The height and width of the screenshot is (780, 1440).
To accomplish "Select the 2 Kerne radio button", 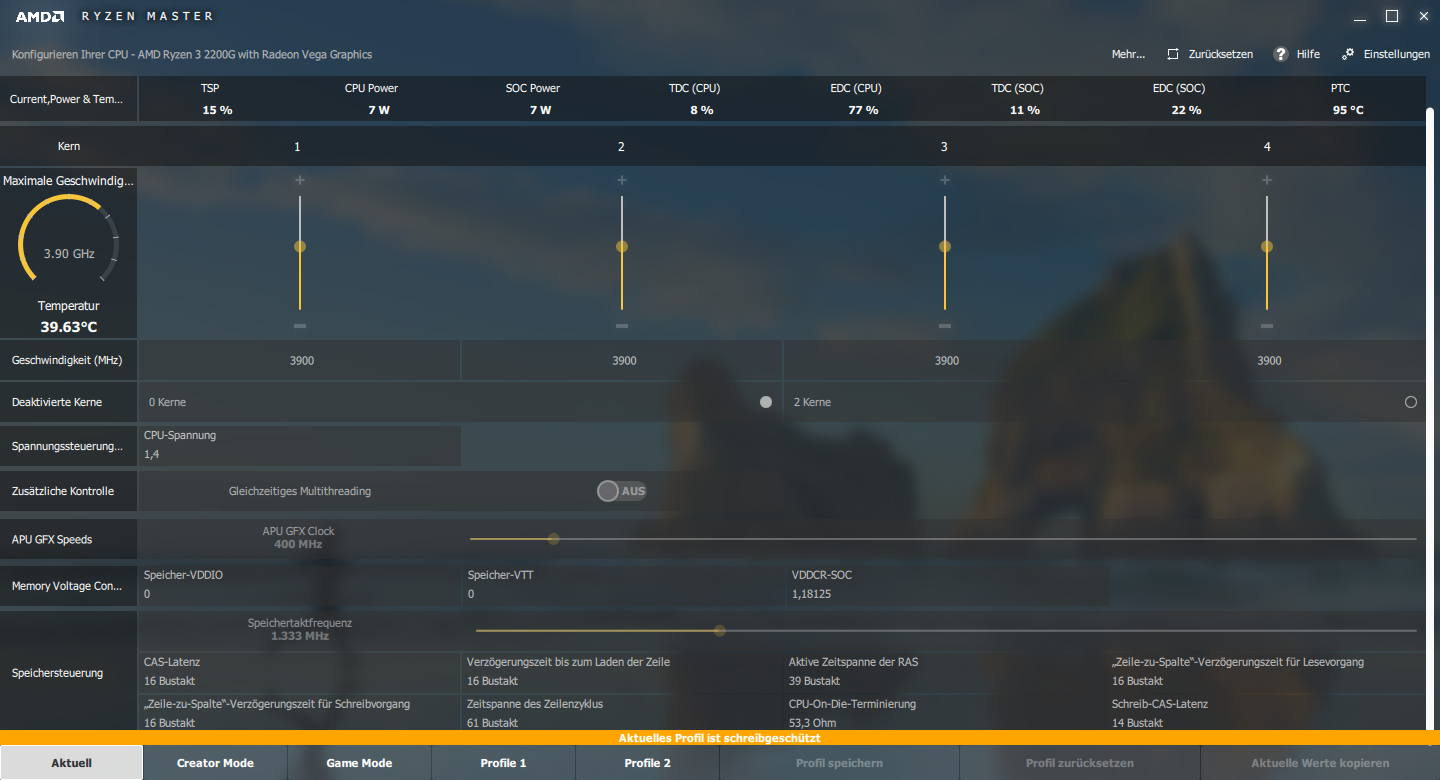I will click(x=1411, y=402).
